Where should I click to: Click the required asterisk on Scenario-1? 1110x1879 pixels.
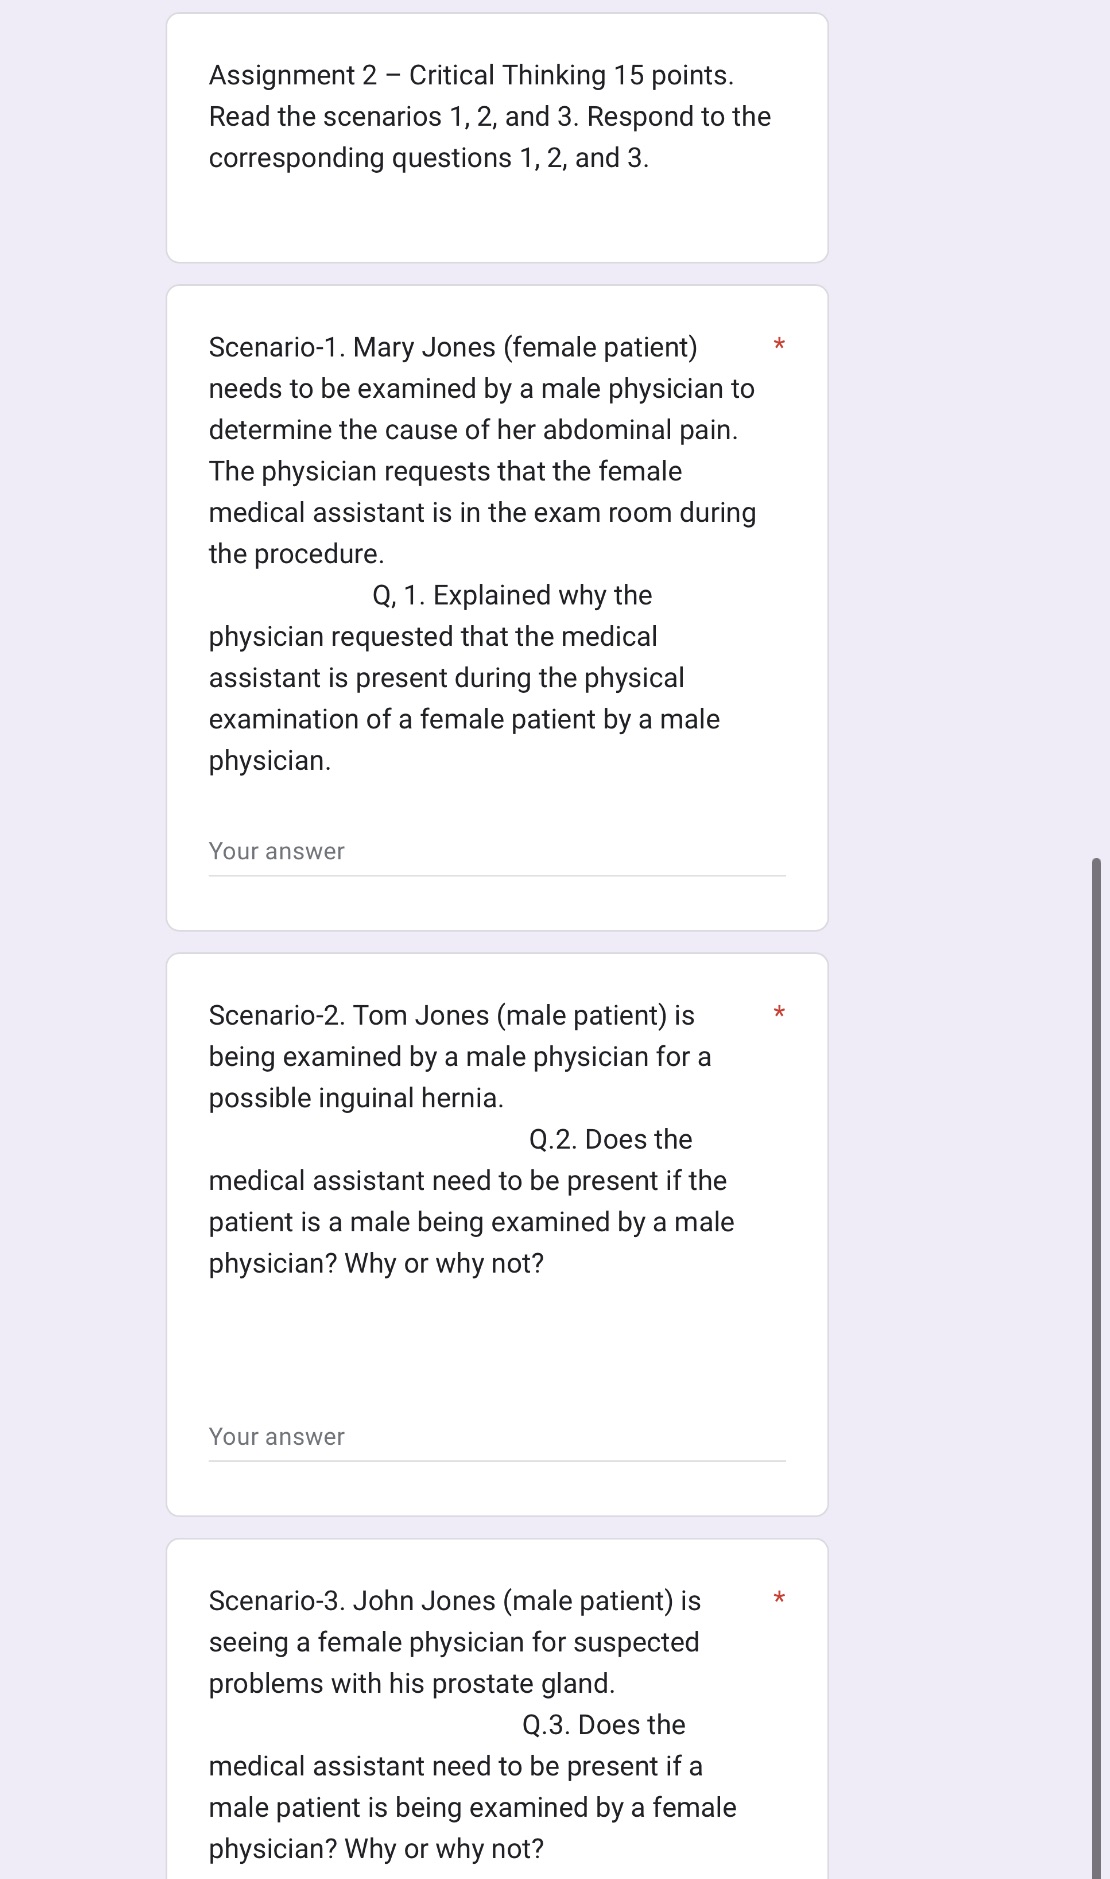point(780,344)
